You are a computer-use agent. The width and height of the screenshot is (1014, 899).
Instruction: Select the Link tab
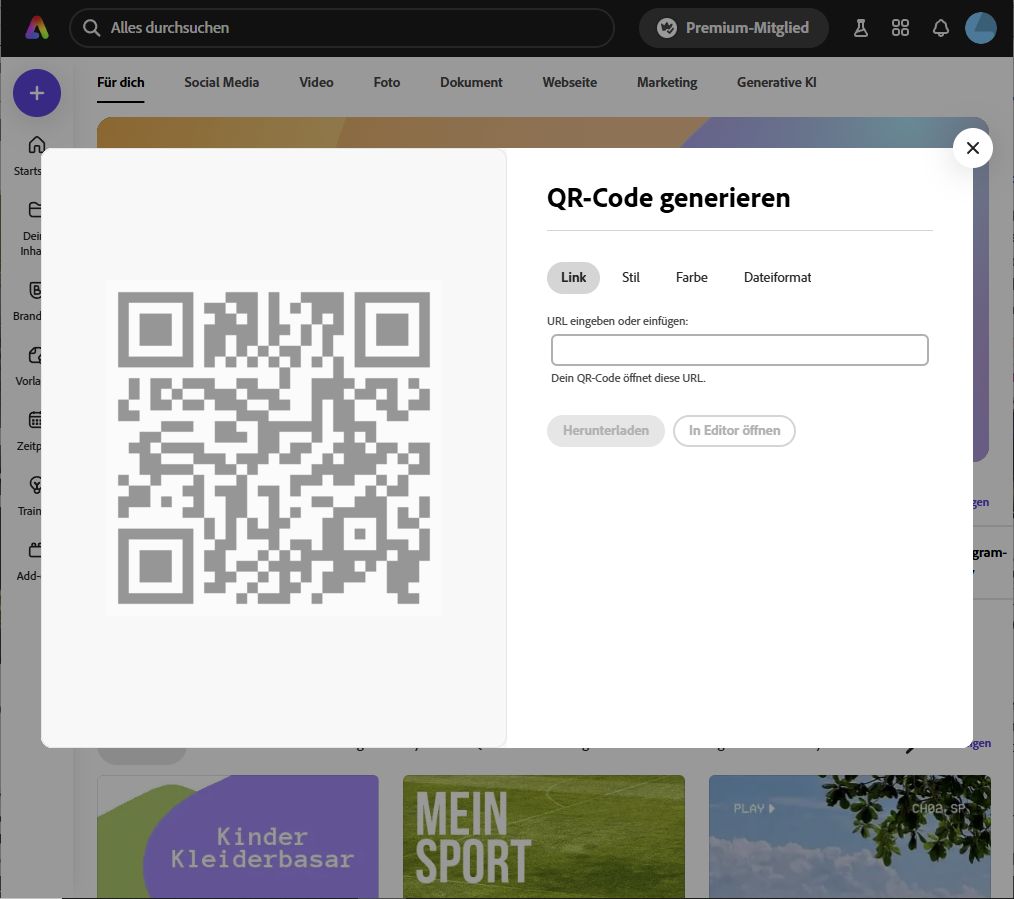pos(574,277)
